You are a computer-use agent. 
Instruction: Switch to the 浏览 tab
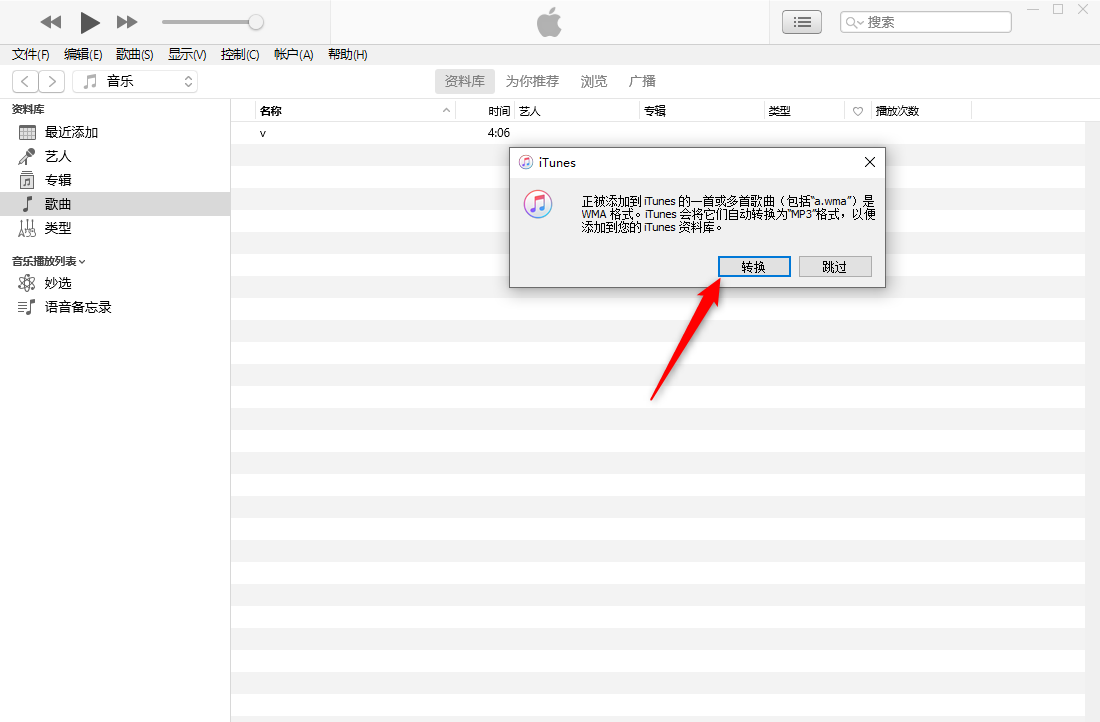pos(593,81)
